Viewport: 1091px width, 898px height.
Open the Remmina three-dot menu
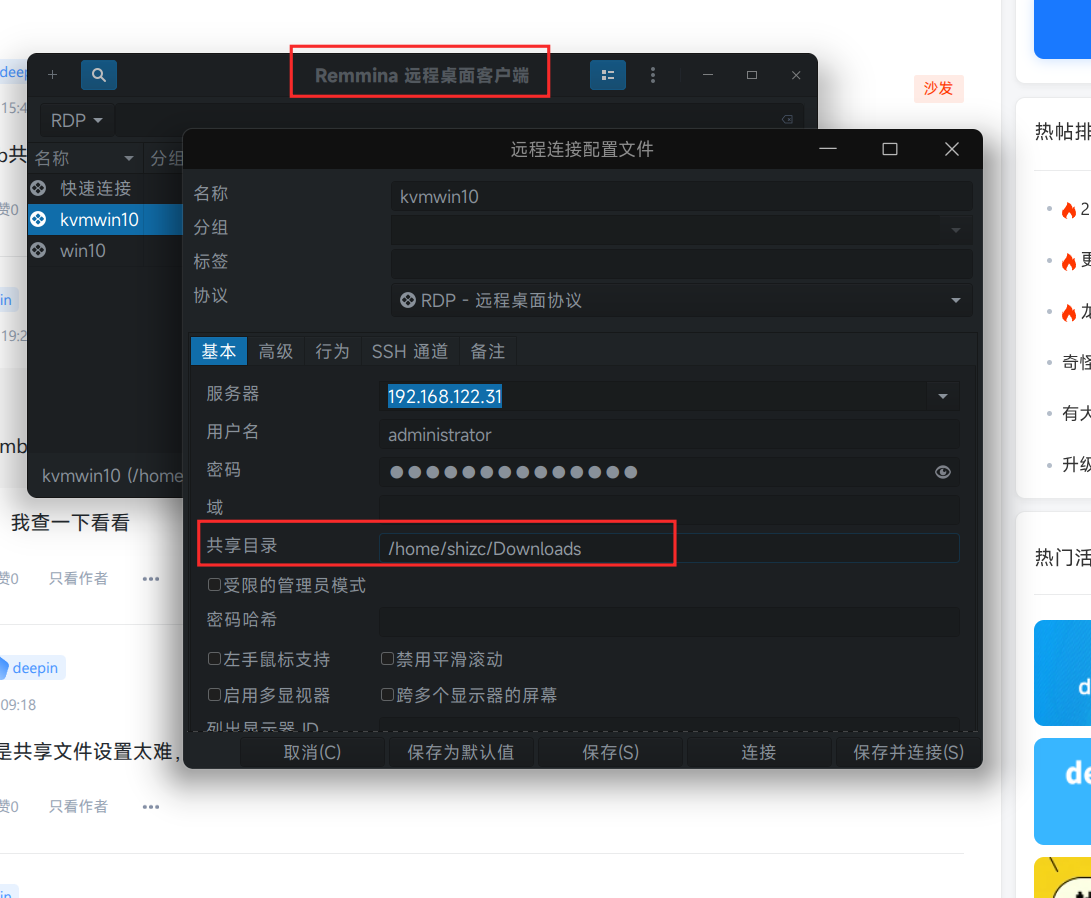coord(653,75)
